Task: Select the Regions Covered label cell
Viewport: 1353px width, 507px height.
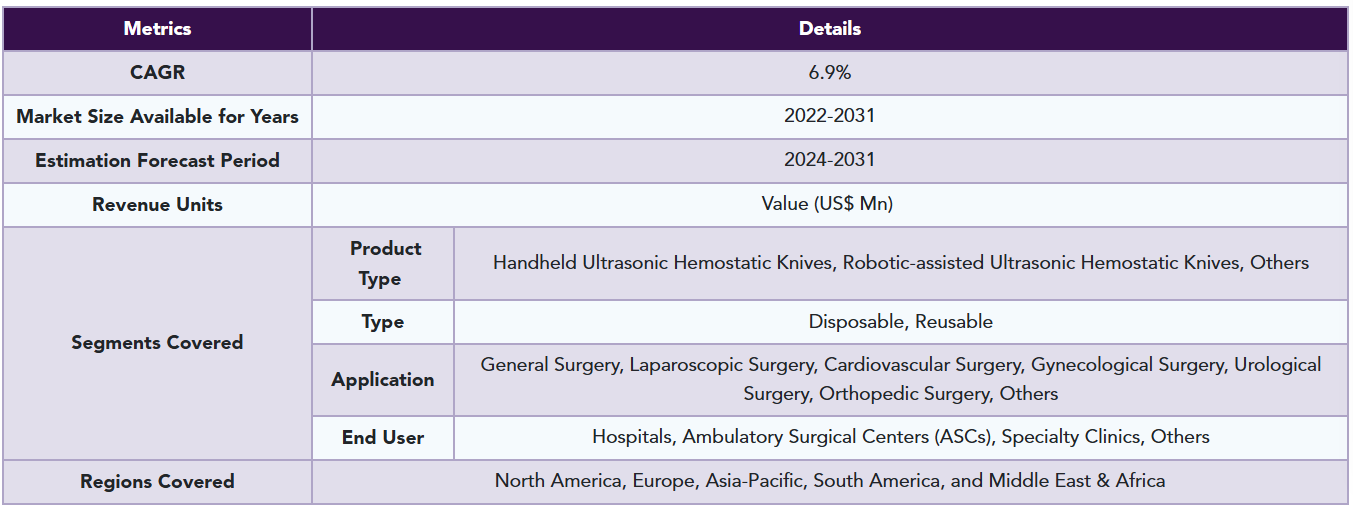Action: [157, 482]
